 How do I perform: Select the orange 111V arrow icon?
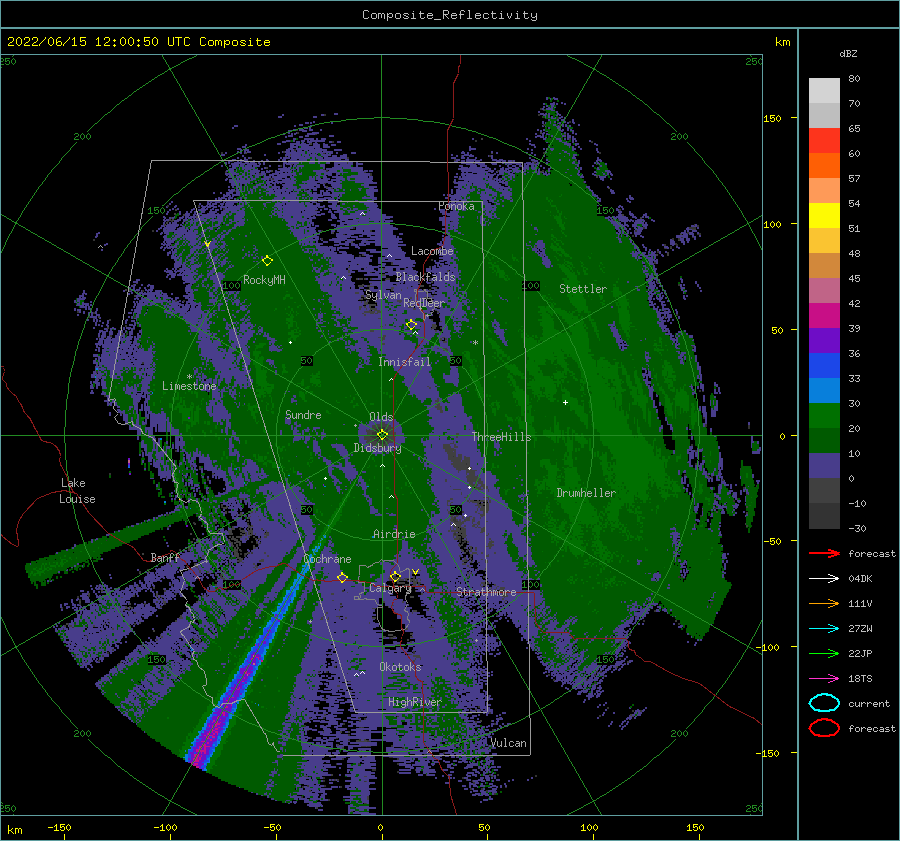[824, 603]
